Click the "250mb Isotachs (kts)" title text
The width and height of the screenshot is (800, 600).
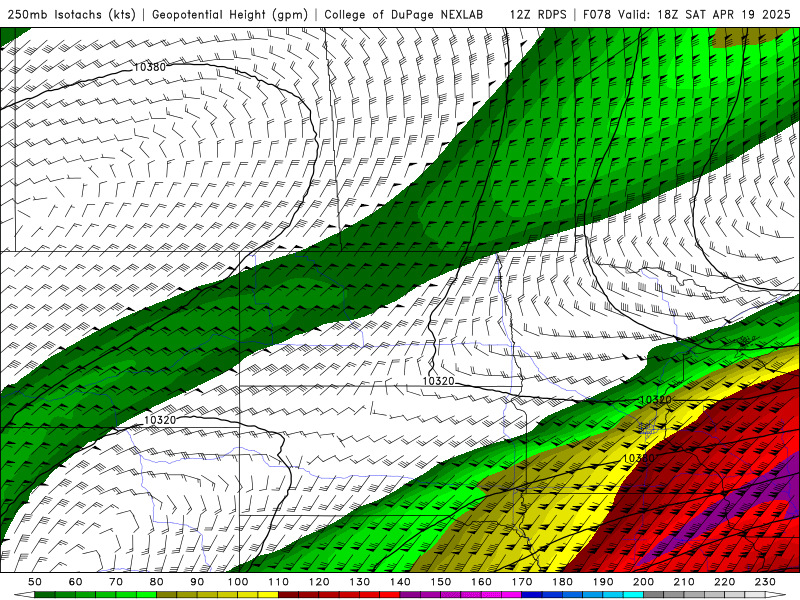72,14
